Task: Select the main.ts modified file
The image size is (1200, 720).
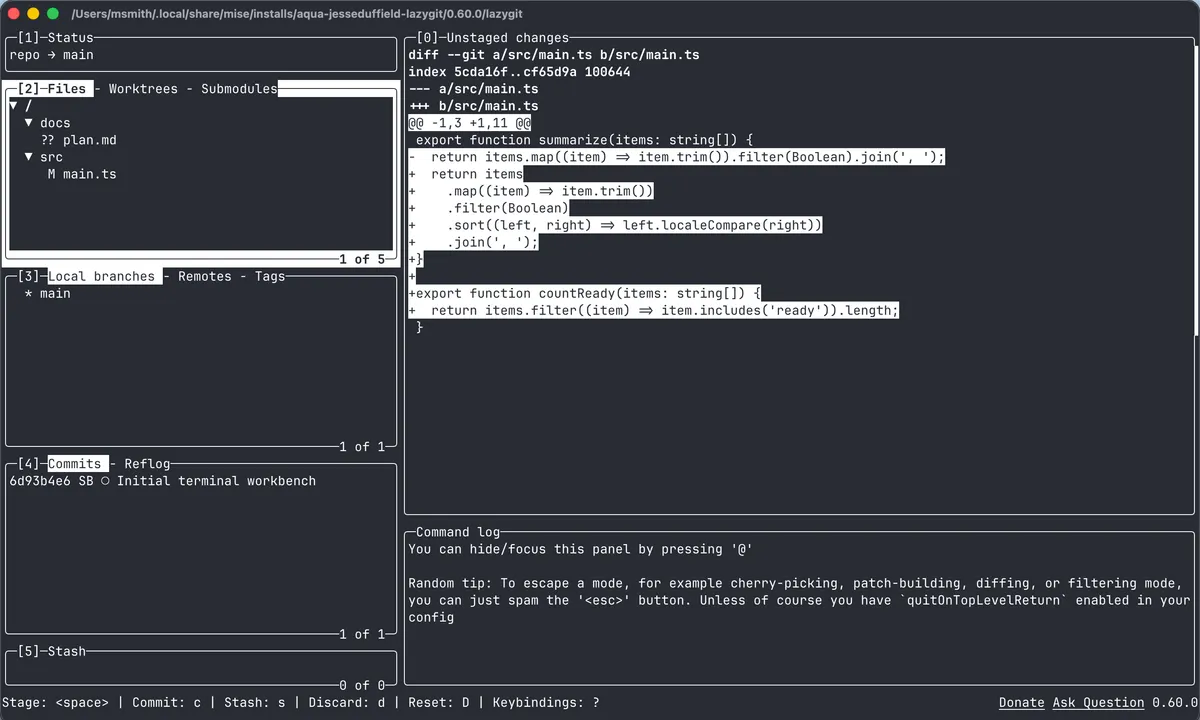Action: point(82,174)
